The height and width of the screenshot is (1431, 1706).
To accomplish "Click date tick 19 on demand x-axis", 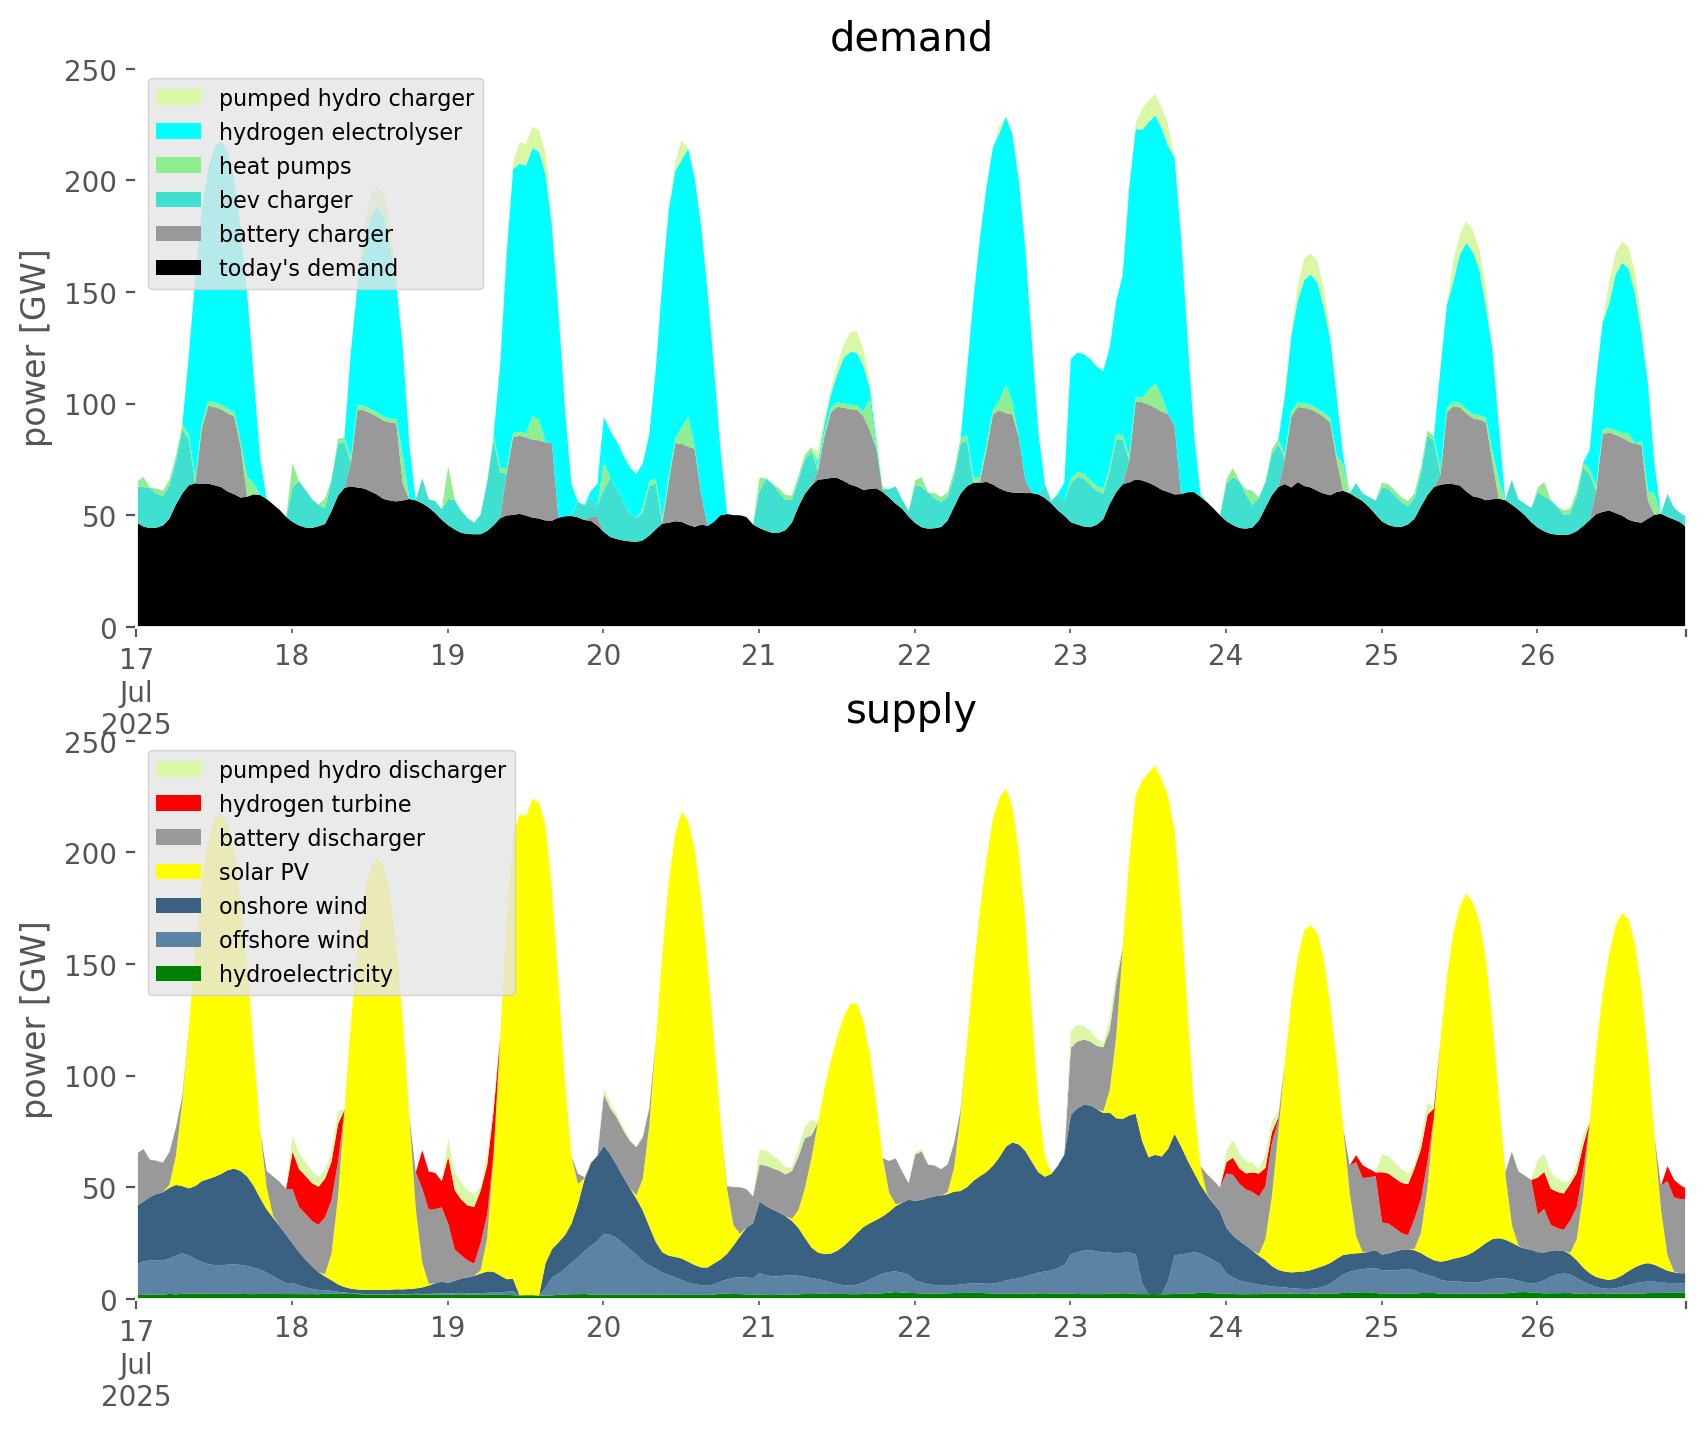I will tap(447, 656).
